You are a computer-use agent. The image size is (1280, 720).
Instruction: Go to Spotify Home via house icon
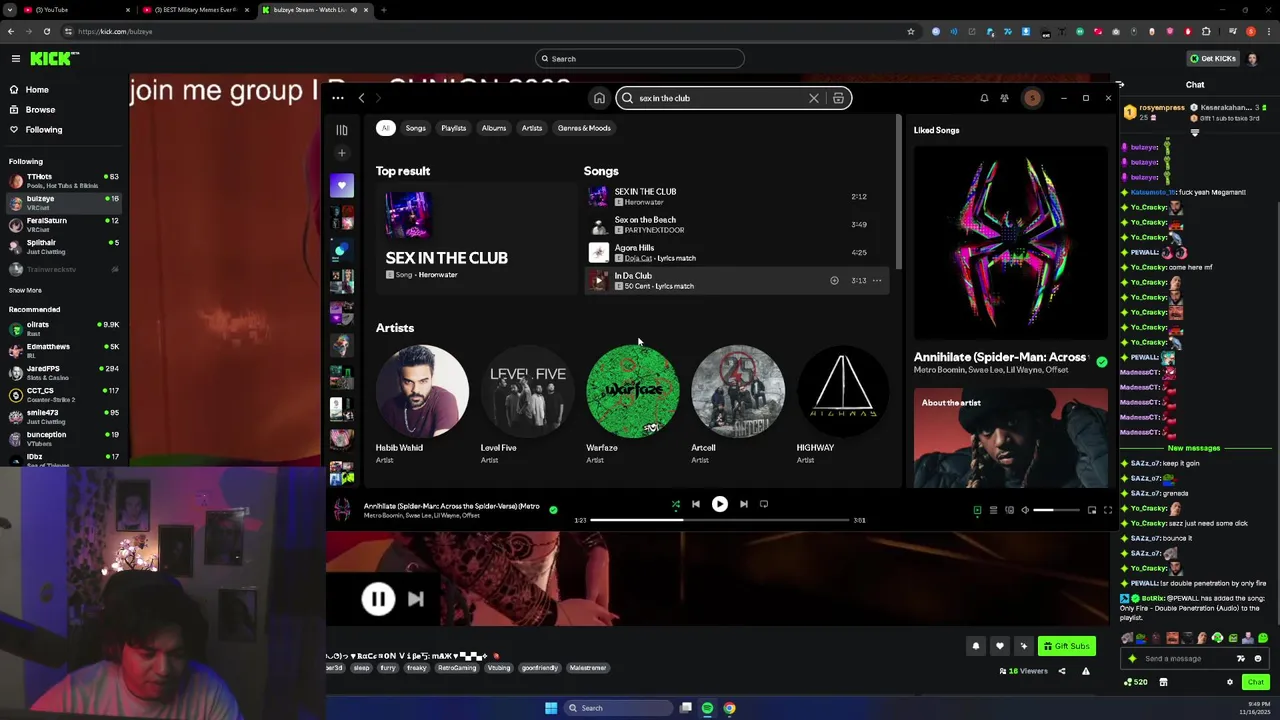tap(599, 98)
